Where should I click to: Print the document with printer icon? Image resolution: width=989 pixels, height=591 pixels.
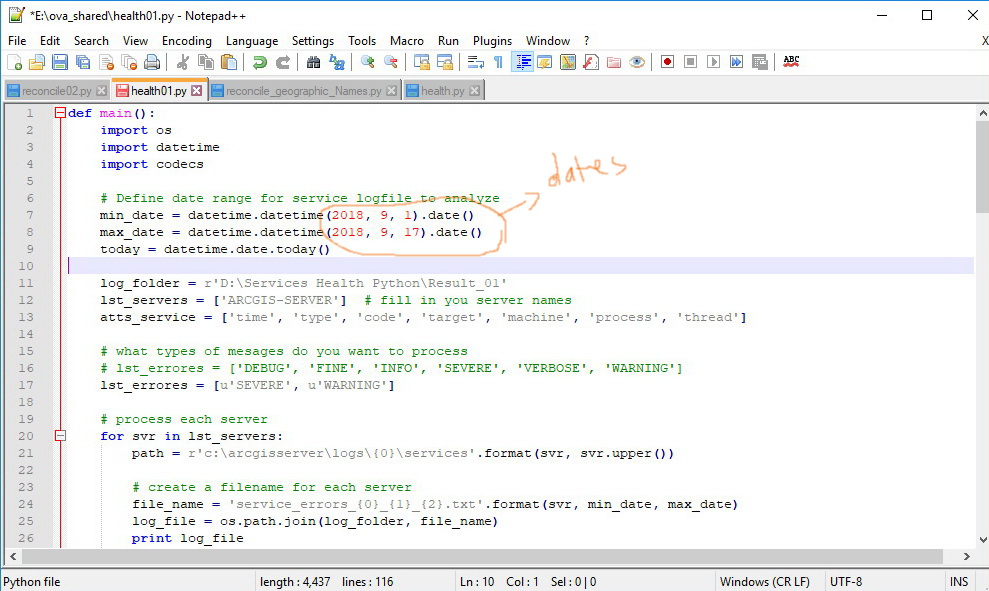coord(152,62)
